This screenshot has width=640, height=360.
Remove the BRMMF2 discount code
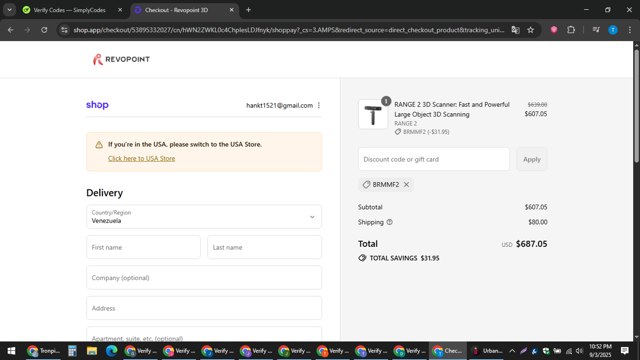click(x=407, y=184)
